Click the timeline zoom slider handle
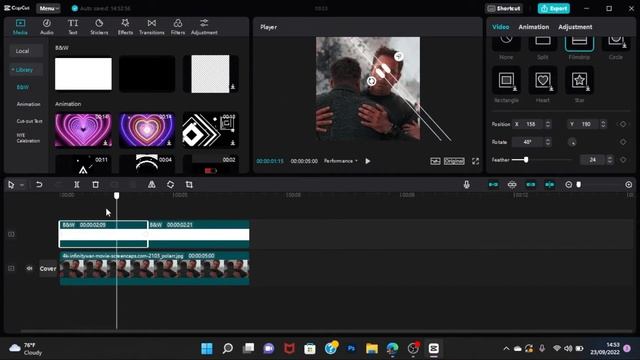640x360 pixels. [x=578, y=184]
